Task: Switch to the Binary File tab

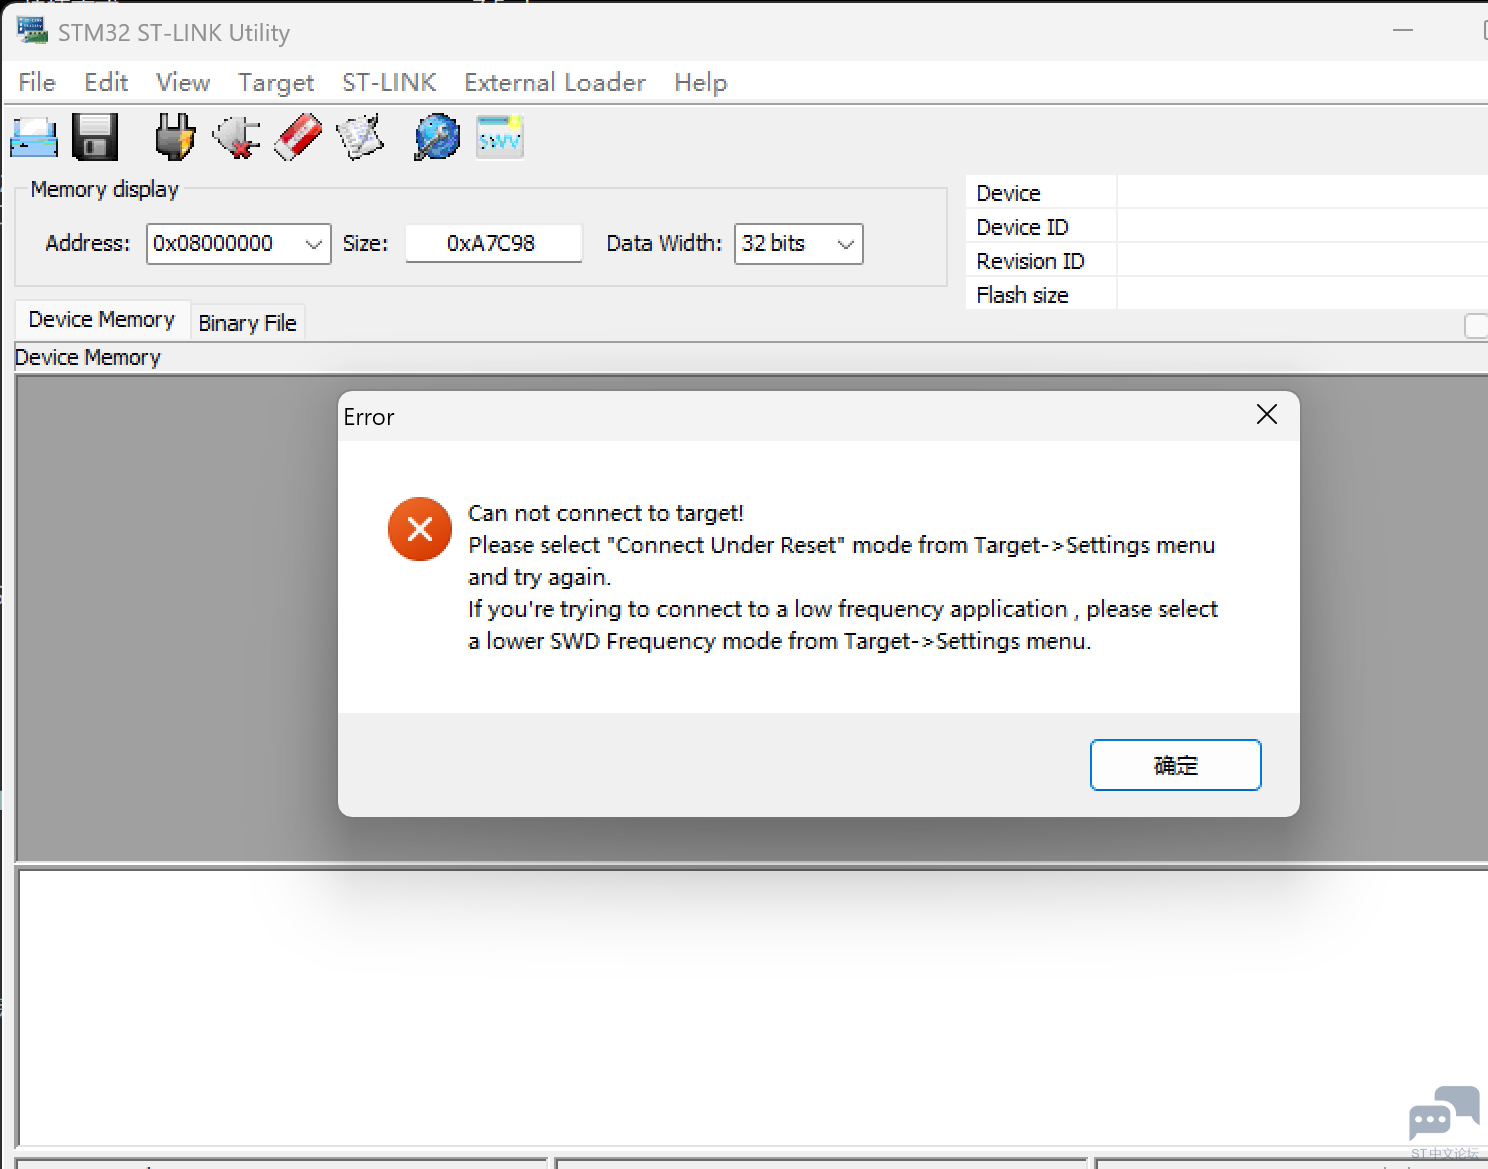Action: click(247, 323)
